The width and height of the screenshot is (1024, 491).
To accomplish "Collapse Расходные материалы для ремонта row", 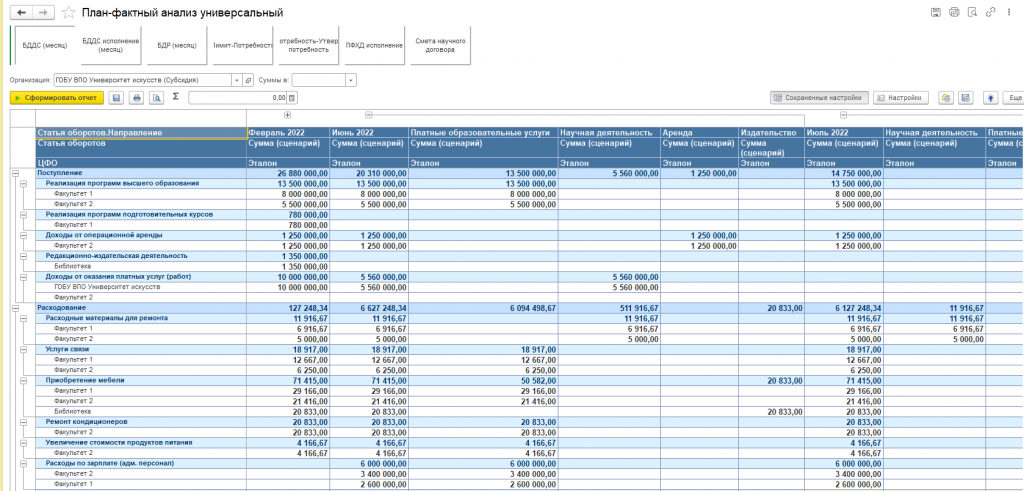I will 25,318.
